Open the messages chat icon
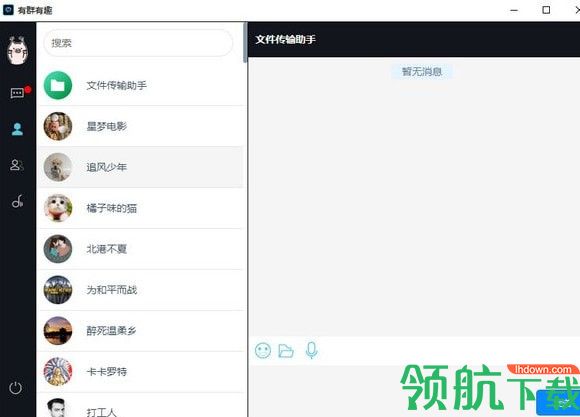 coord(17,93)
